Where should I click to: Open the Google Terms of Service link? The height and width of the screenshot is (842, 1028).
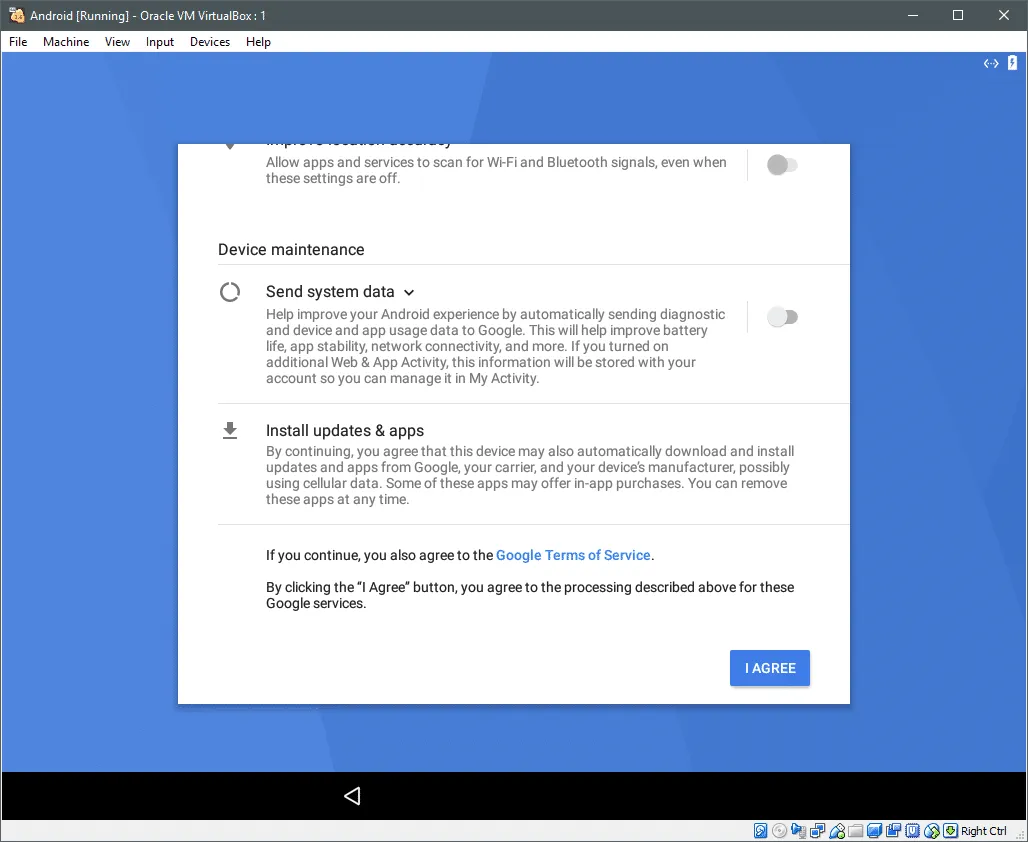573,555
